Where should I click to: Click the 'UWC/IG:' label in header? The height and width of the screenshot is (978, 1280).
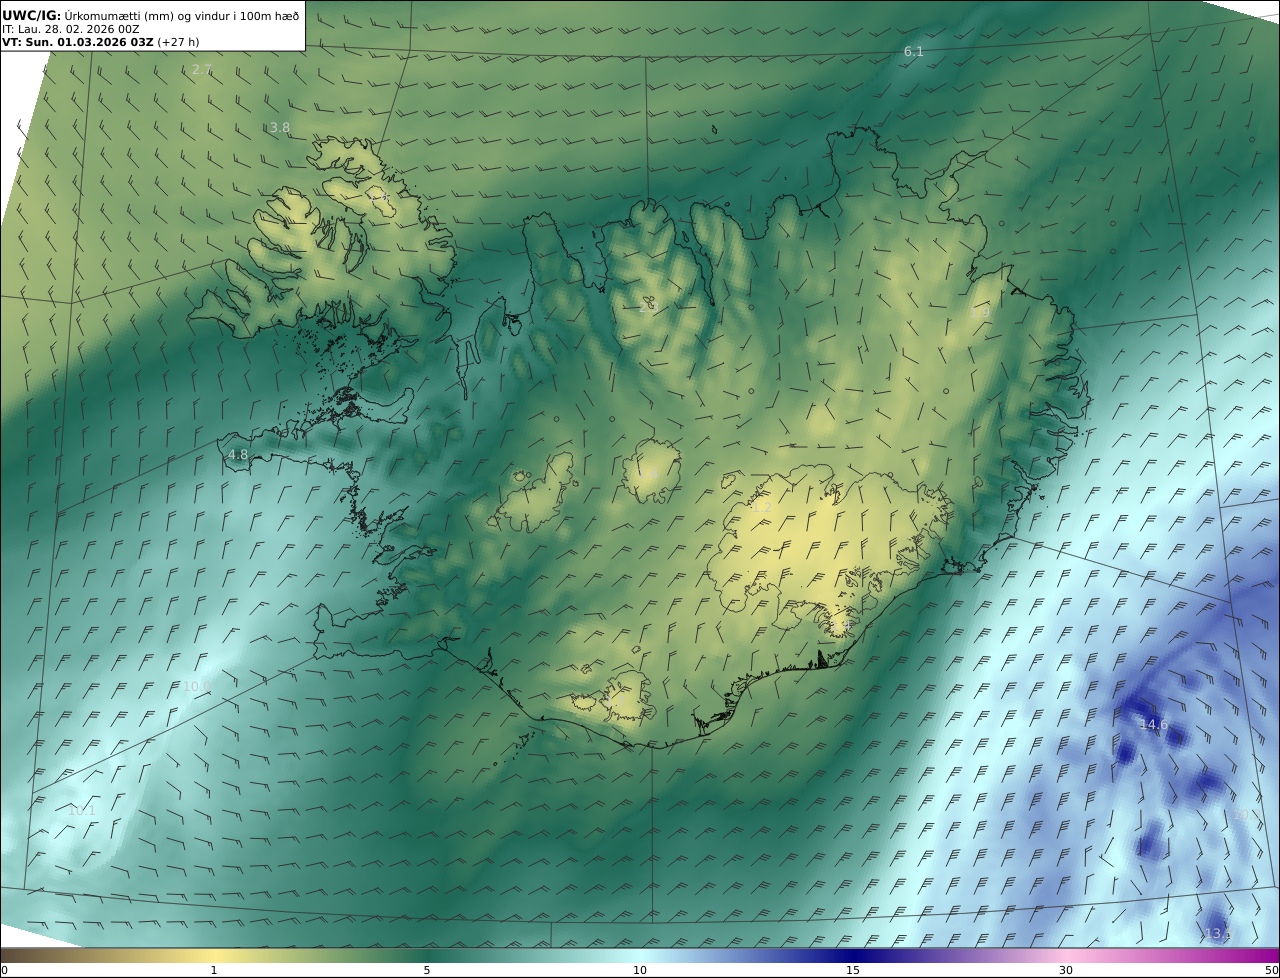point(32,15)
